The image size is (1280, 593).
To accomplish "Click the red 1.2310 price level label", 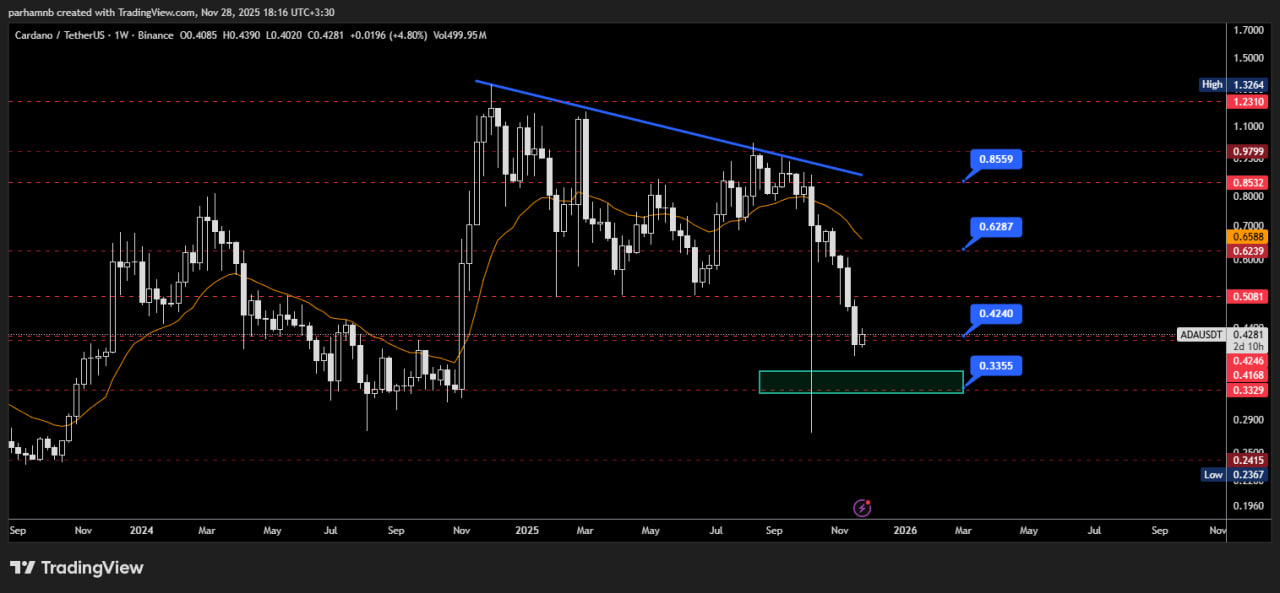I will click(x=1250, y=102).
